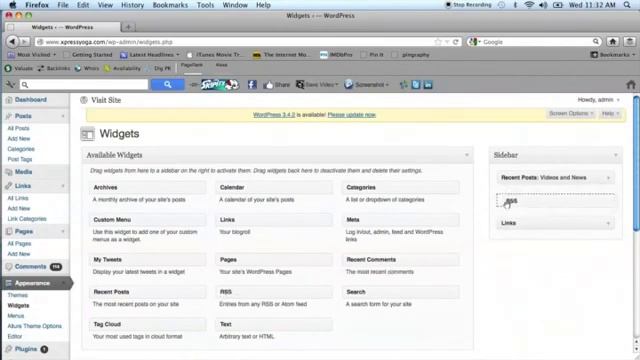Expand Screen Options dropdown
Image resolution: width=640 pixels, height=360 pixels.
click(571, 113)
